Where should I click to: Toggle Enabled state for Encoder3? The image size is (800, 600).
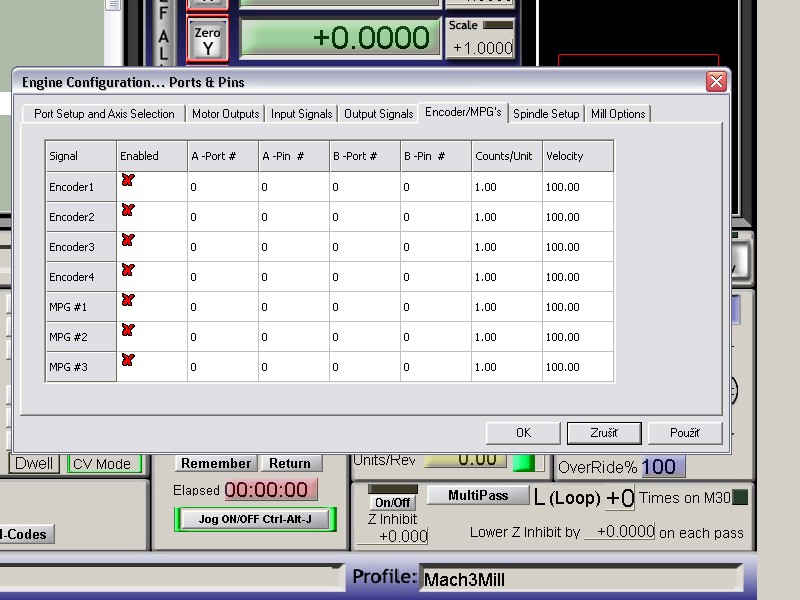tap(128, 241)
